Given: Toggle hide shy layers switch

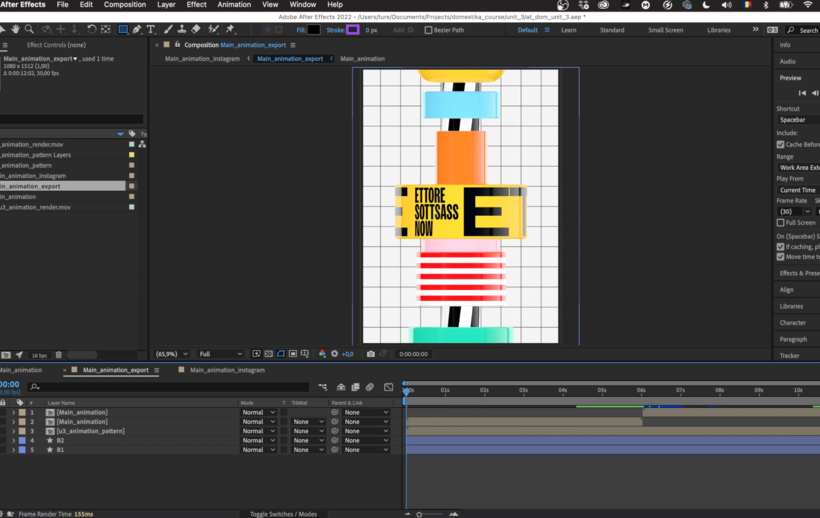Looking at the screenshot, I should coord(341,387).
